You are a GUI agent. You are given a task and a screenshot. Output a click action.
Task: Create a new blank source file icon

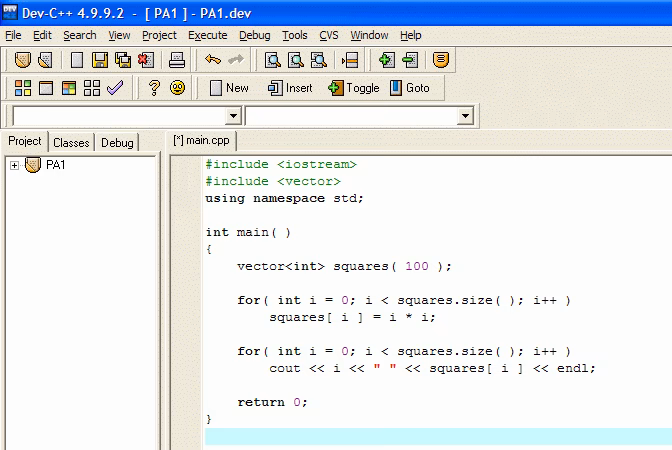point(77,60)
